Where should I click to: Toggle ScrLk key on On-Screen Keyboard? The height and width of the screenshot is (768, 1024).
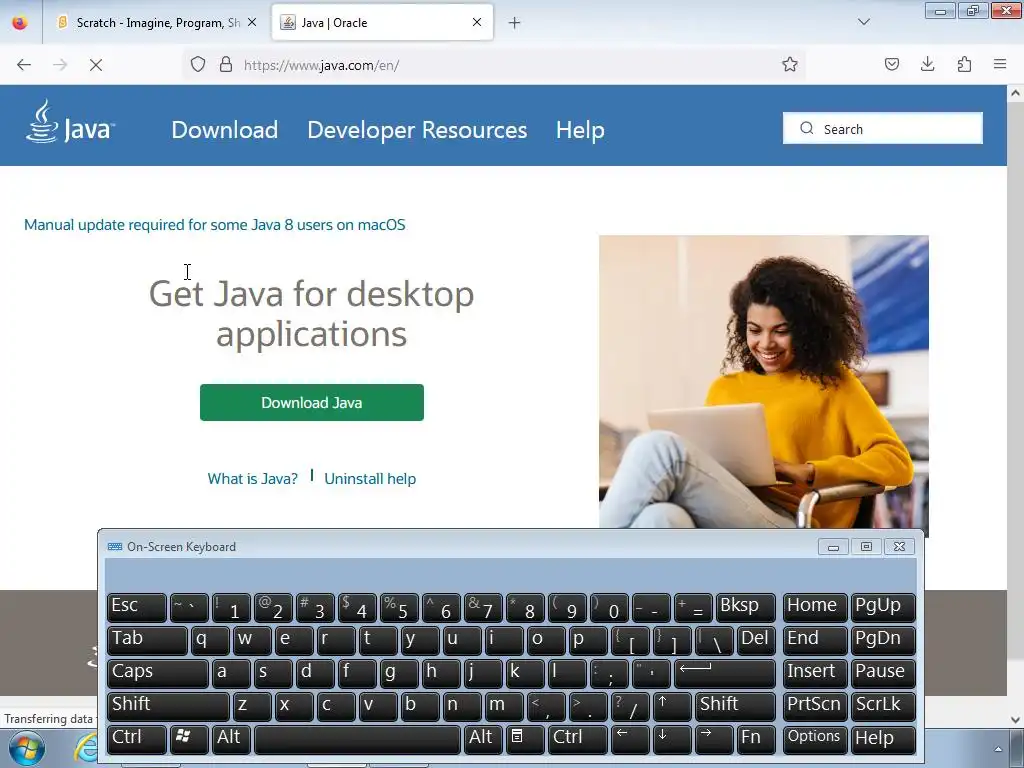883,706
